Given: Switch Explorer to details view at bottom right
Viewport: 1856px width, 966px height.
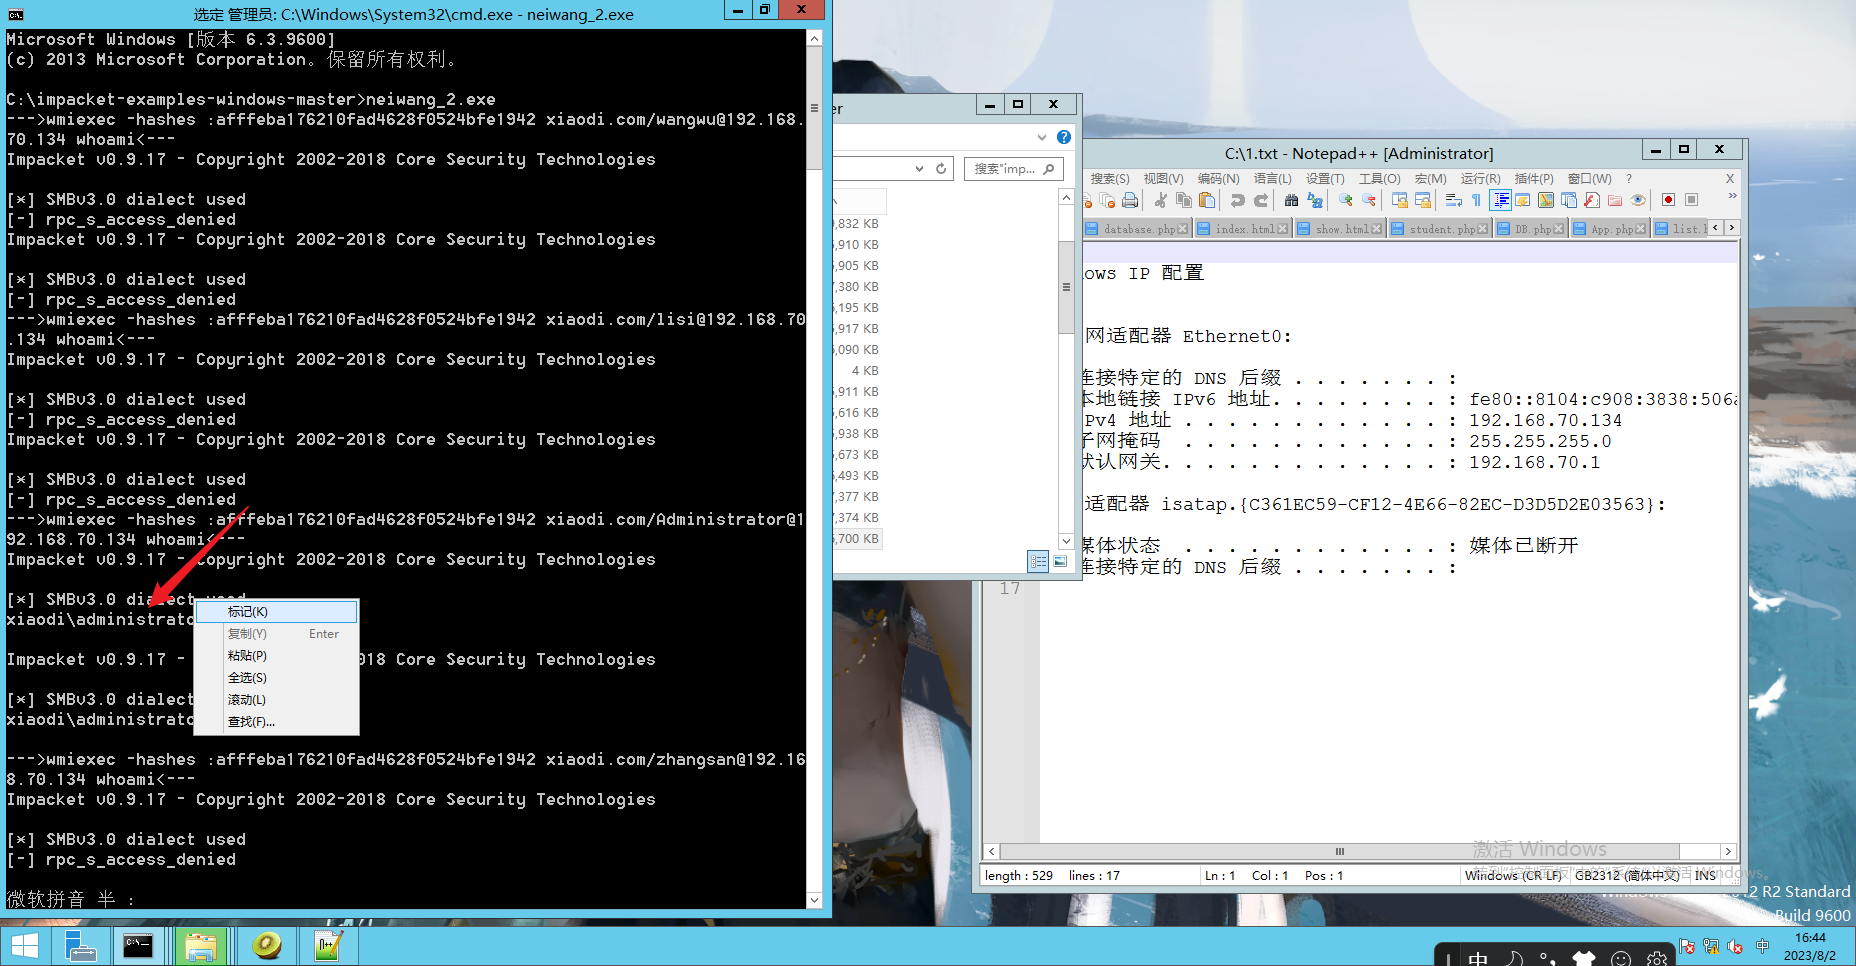Looking at the screenshot, I should click(x=1038, y=561).
